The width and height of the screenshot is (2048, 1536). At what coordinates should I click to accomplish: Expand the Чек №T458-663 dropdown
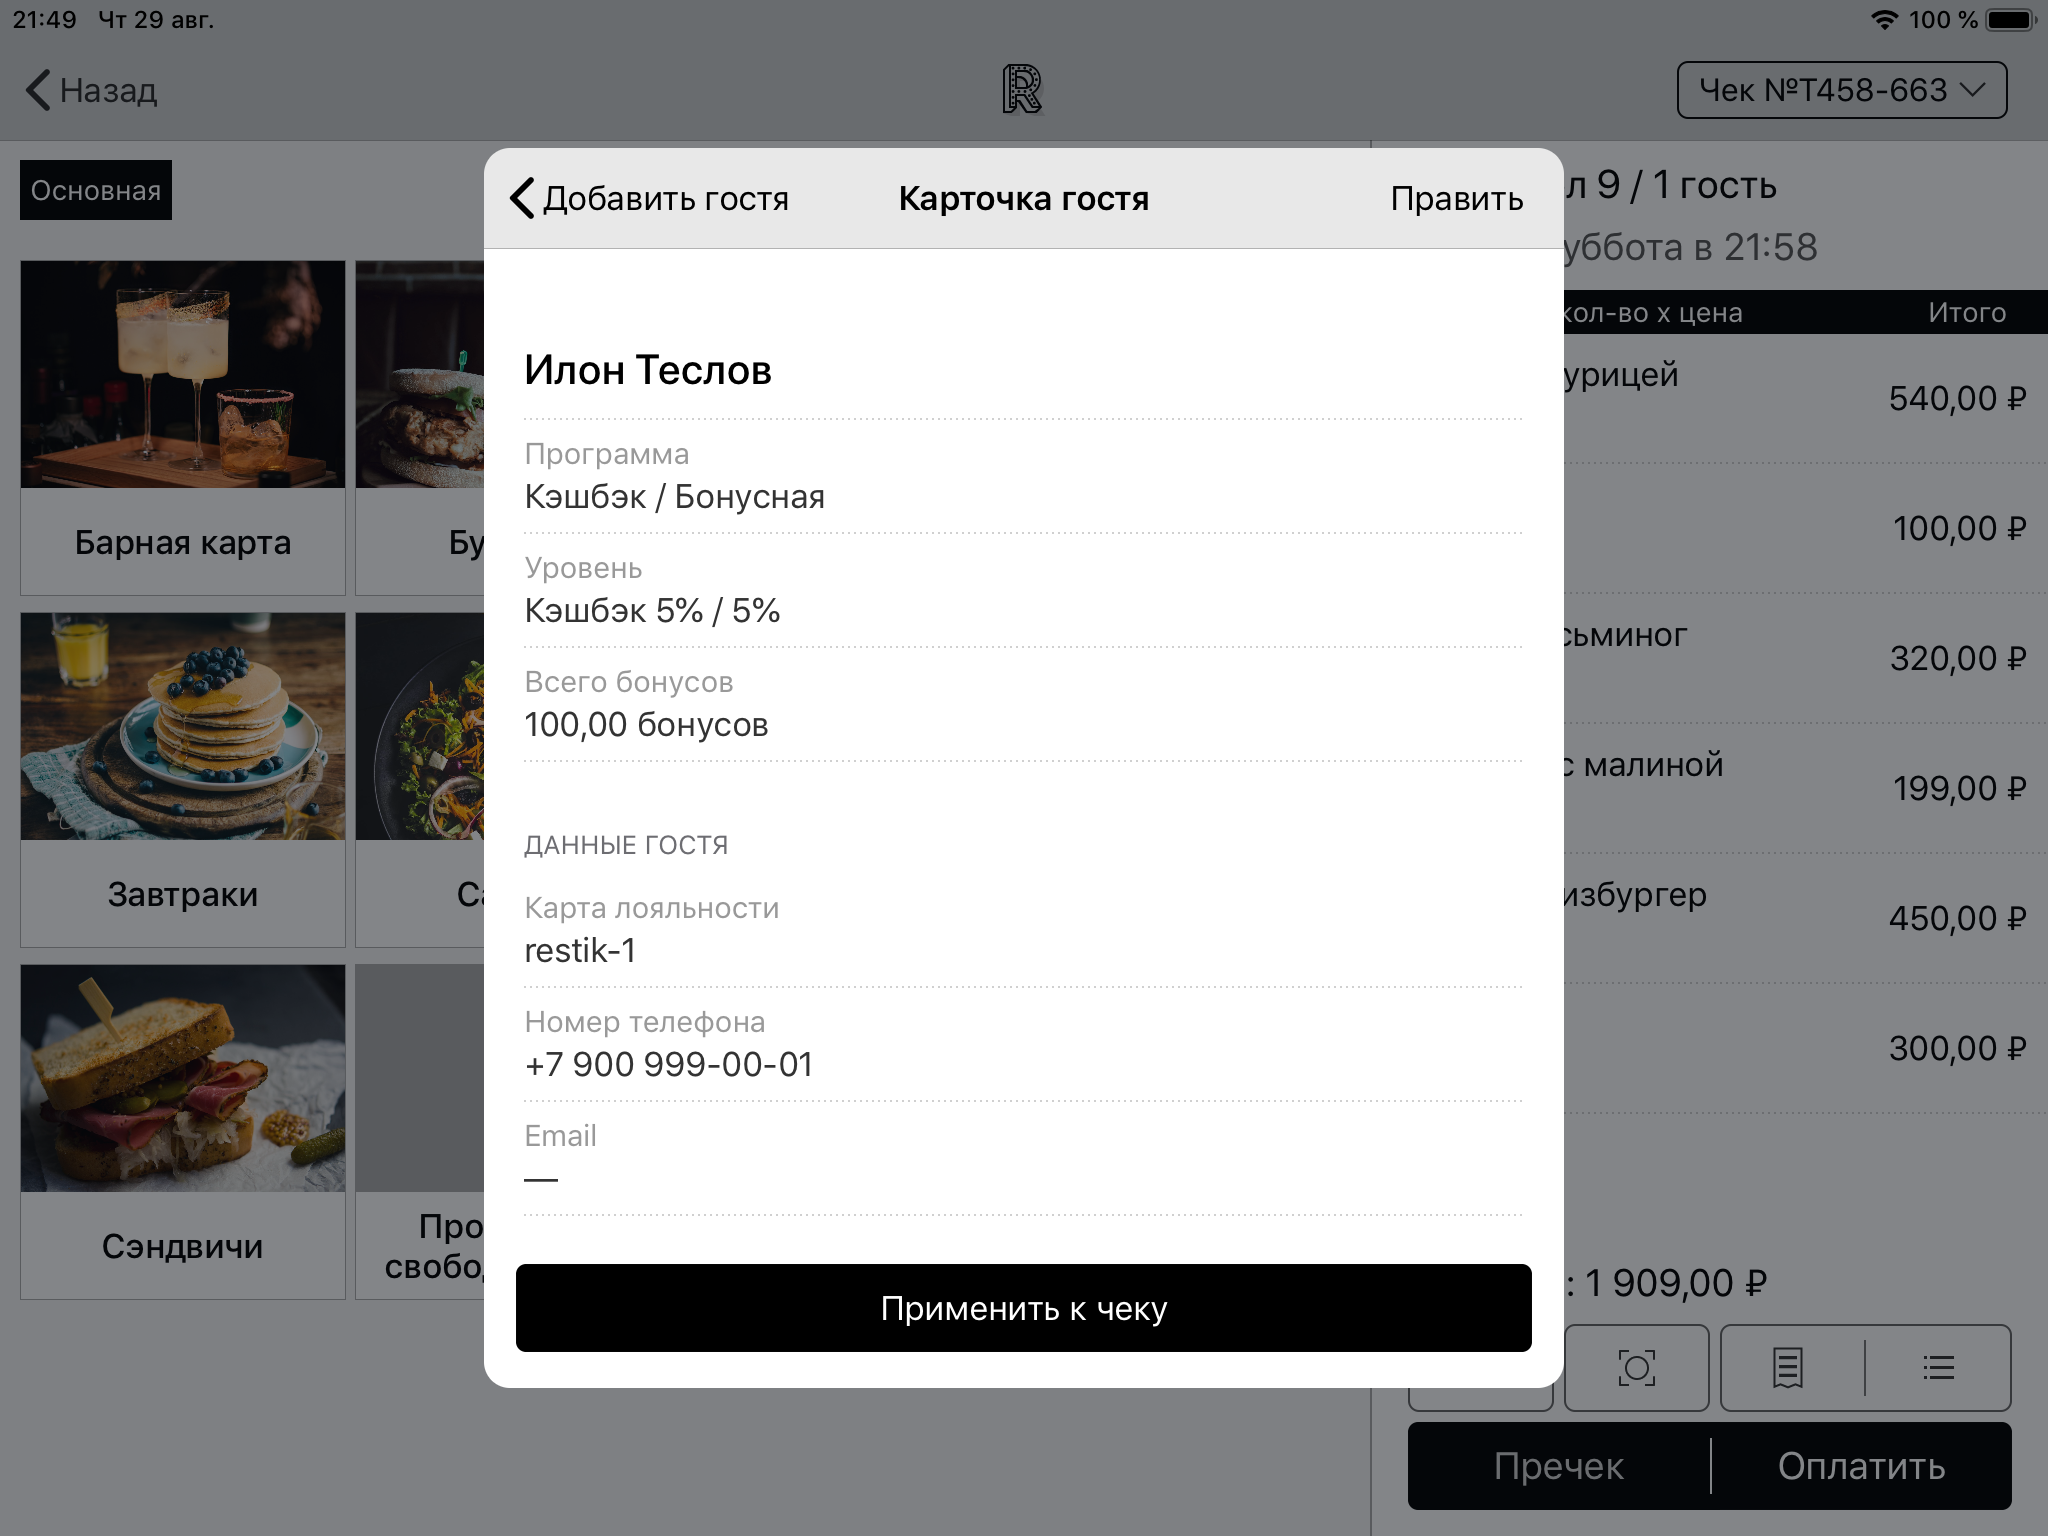coord(1841,90)
